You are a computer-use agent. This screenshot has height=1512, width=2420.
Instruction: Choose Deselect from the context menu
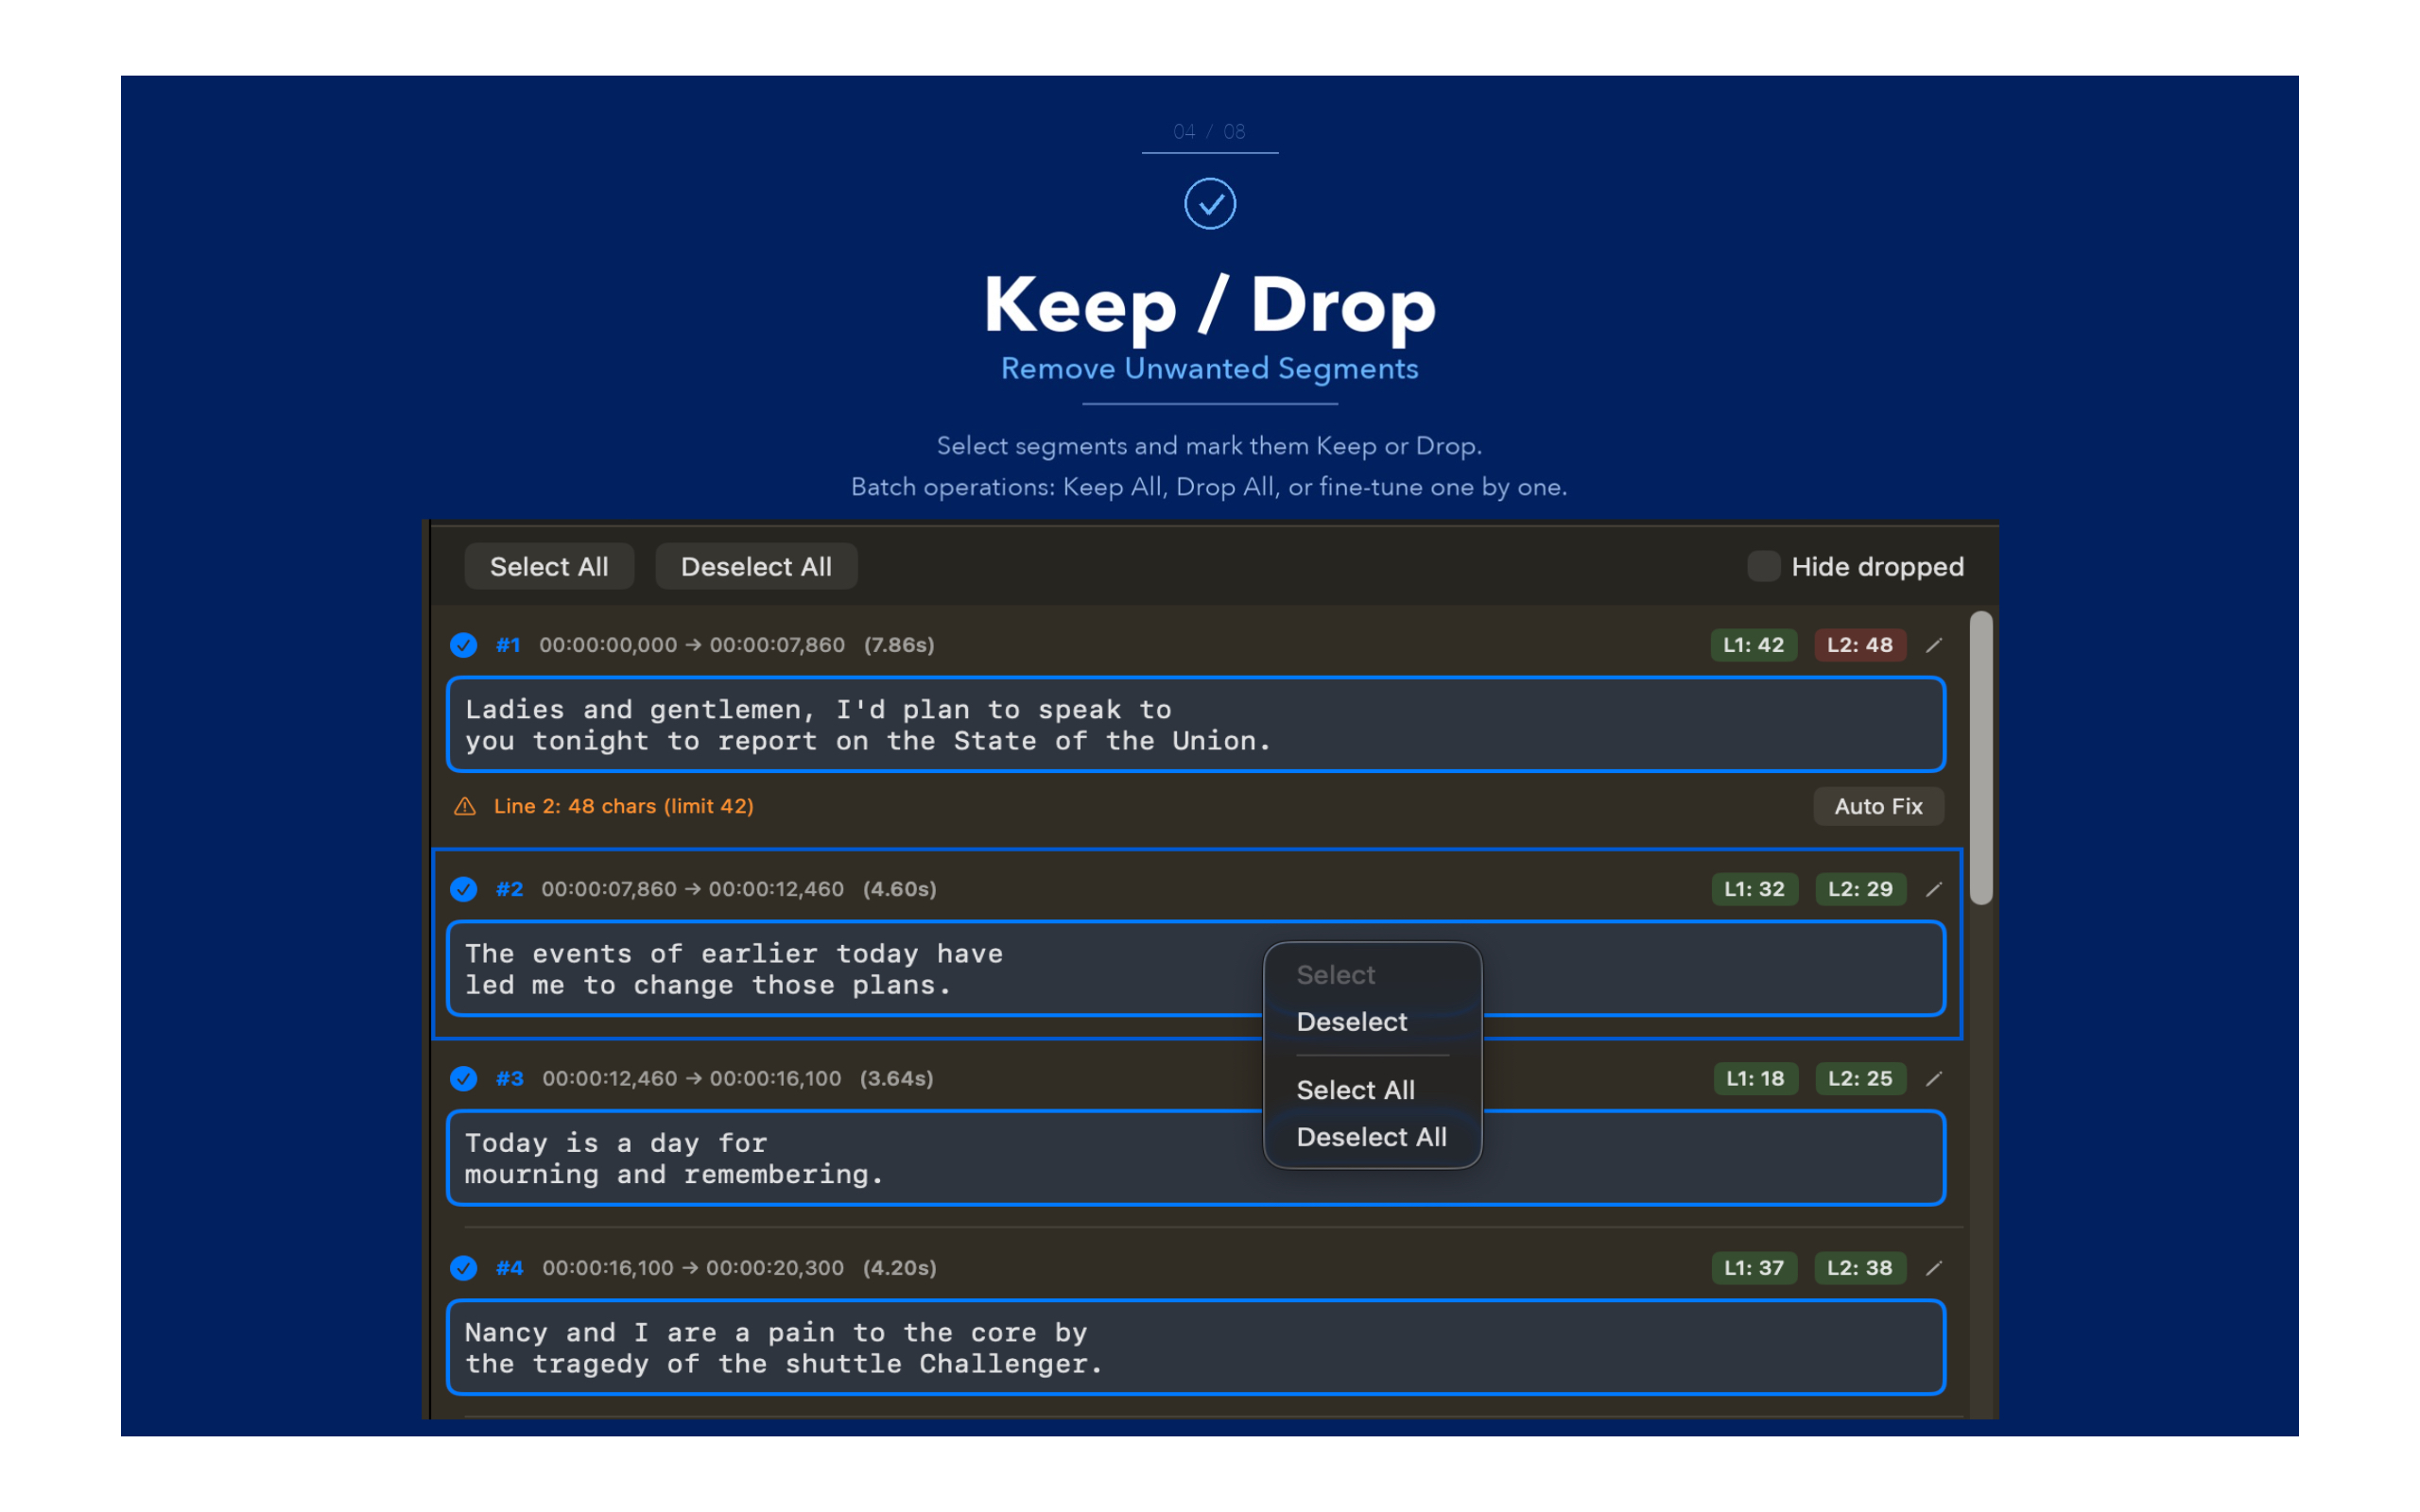[1351, 1022]
